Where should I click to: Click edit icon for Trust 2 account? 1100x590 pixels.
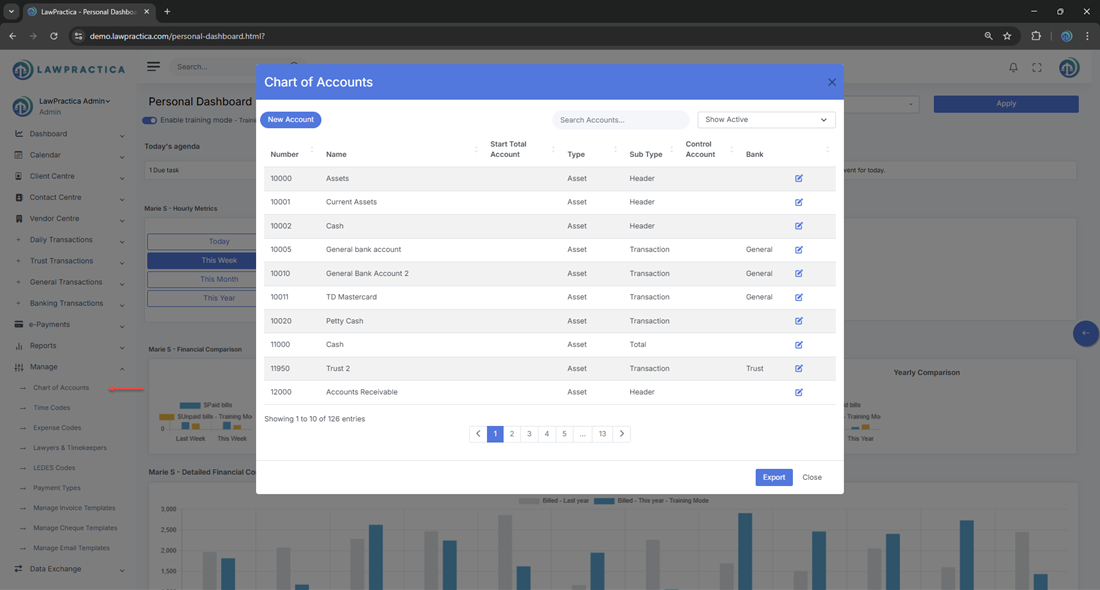pyautogui.click(x=799, y=368)
